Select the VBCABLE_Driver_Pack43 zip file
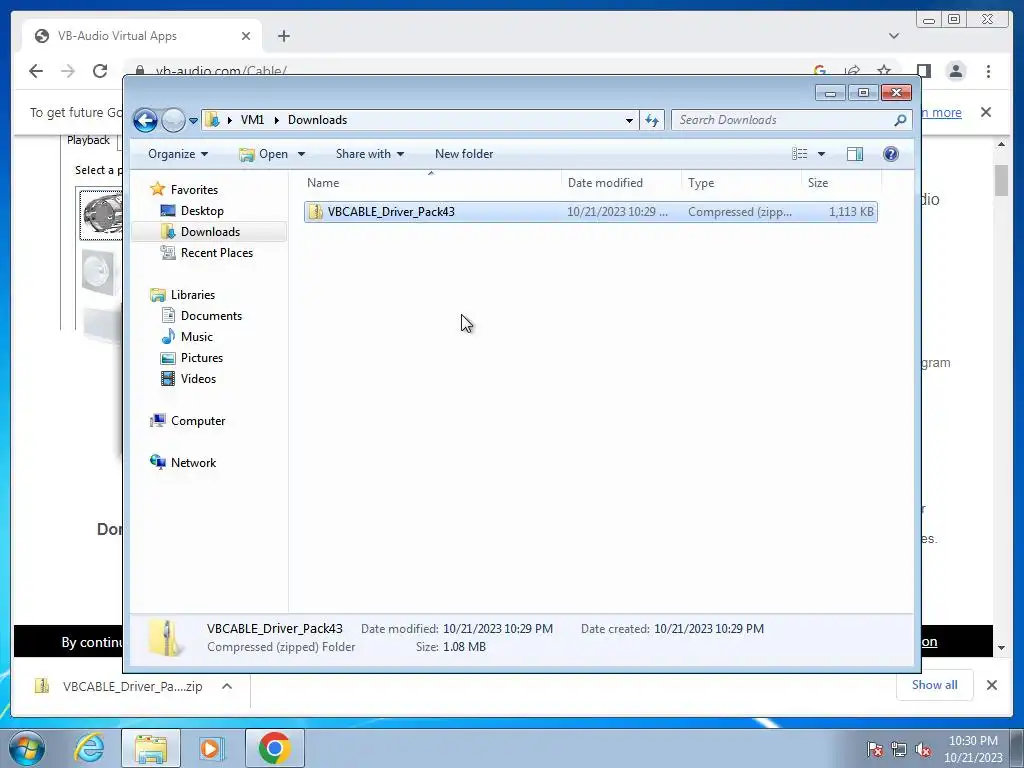This screenshot has height=768, width=1024. pyautogui.click(x=590, y=212)
